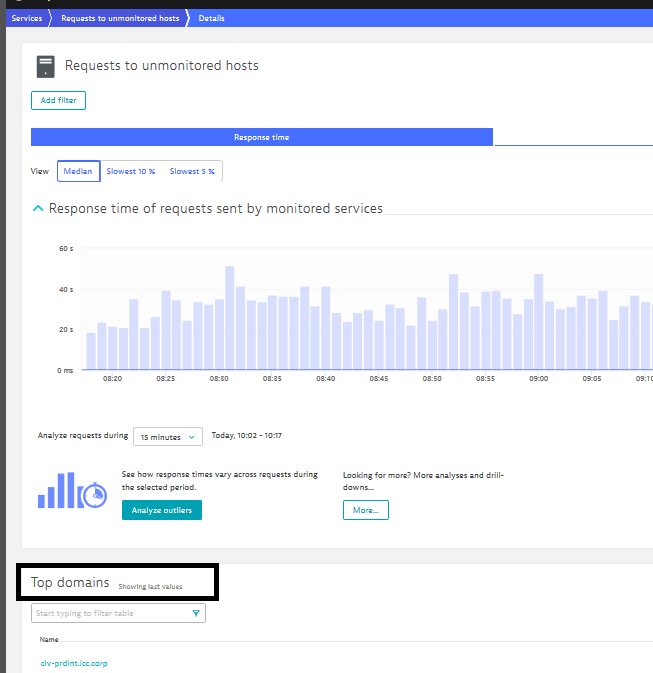This screenshot has height=673, width=653.
Task: Select the Median view option
Action: point(78,171)
